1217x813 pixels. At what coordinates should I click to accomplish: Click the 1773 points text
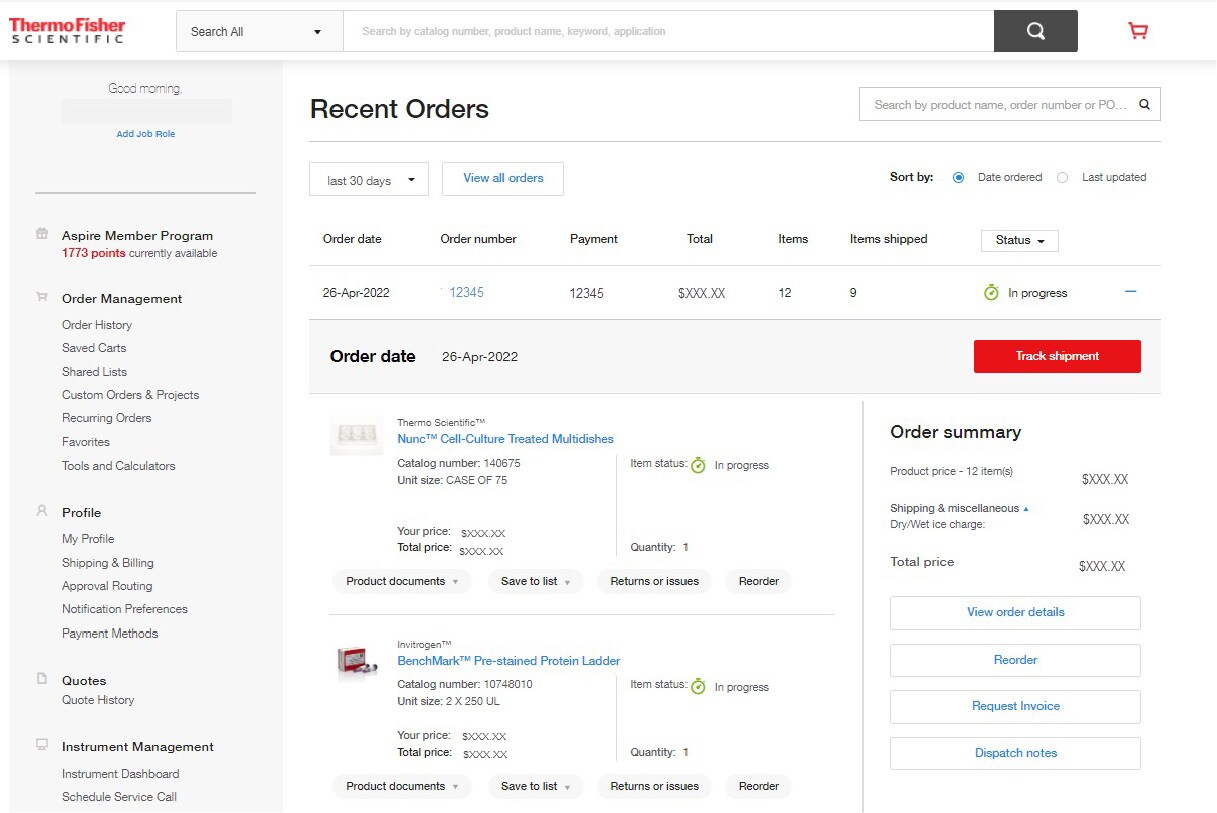pos(94,253)
